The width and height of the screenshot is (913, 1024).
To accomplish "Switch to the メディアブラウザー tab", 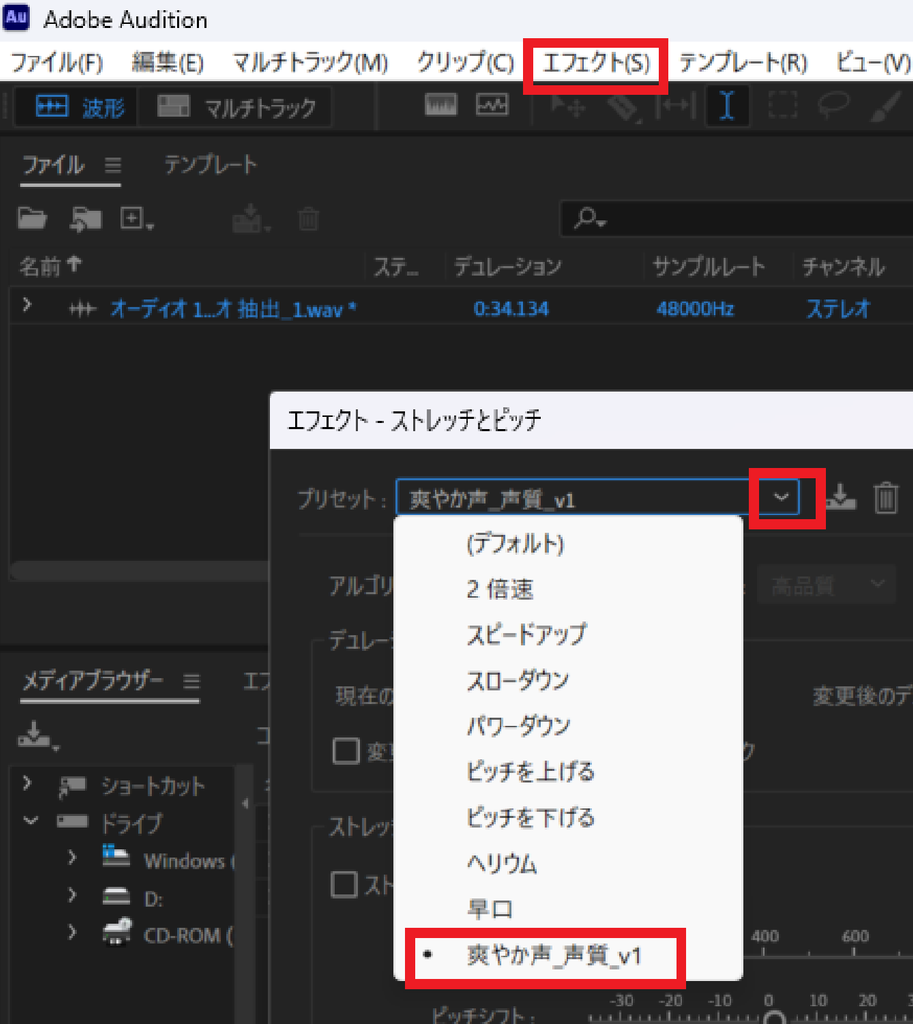I will click(x=93, y=681).
